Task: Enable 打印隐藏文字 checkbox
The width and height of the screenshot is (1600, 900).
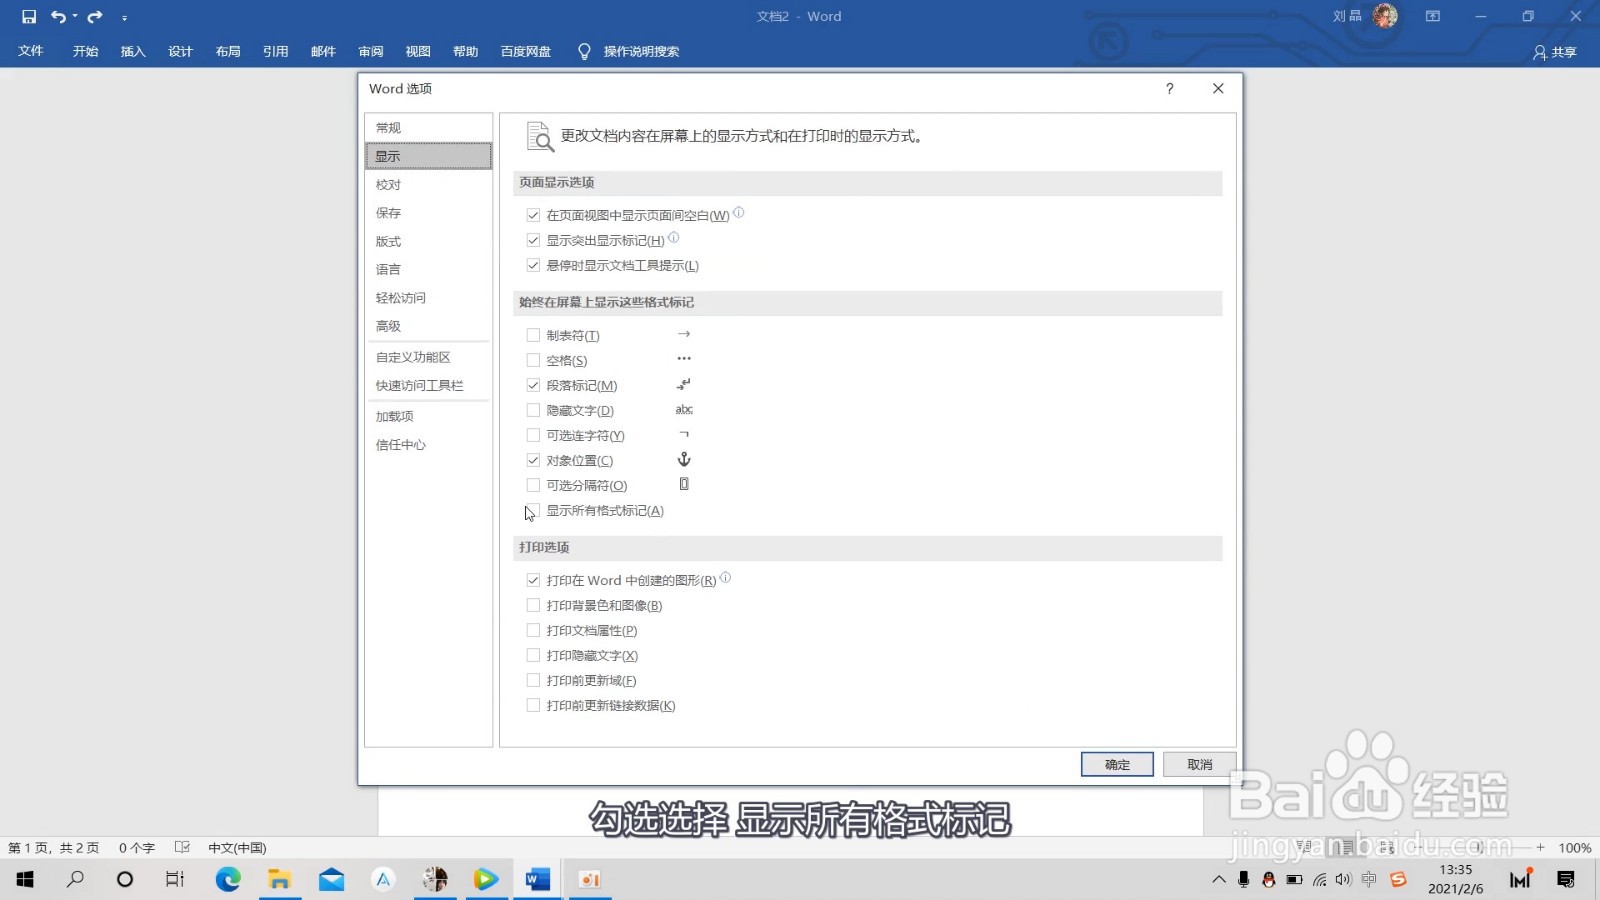Action: (533, 655)
